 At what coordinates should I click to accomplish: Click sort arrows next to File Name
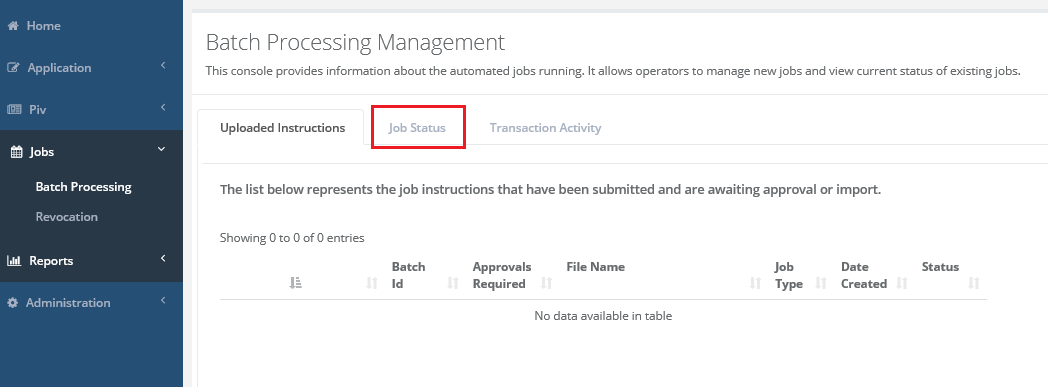pos(755,283)
